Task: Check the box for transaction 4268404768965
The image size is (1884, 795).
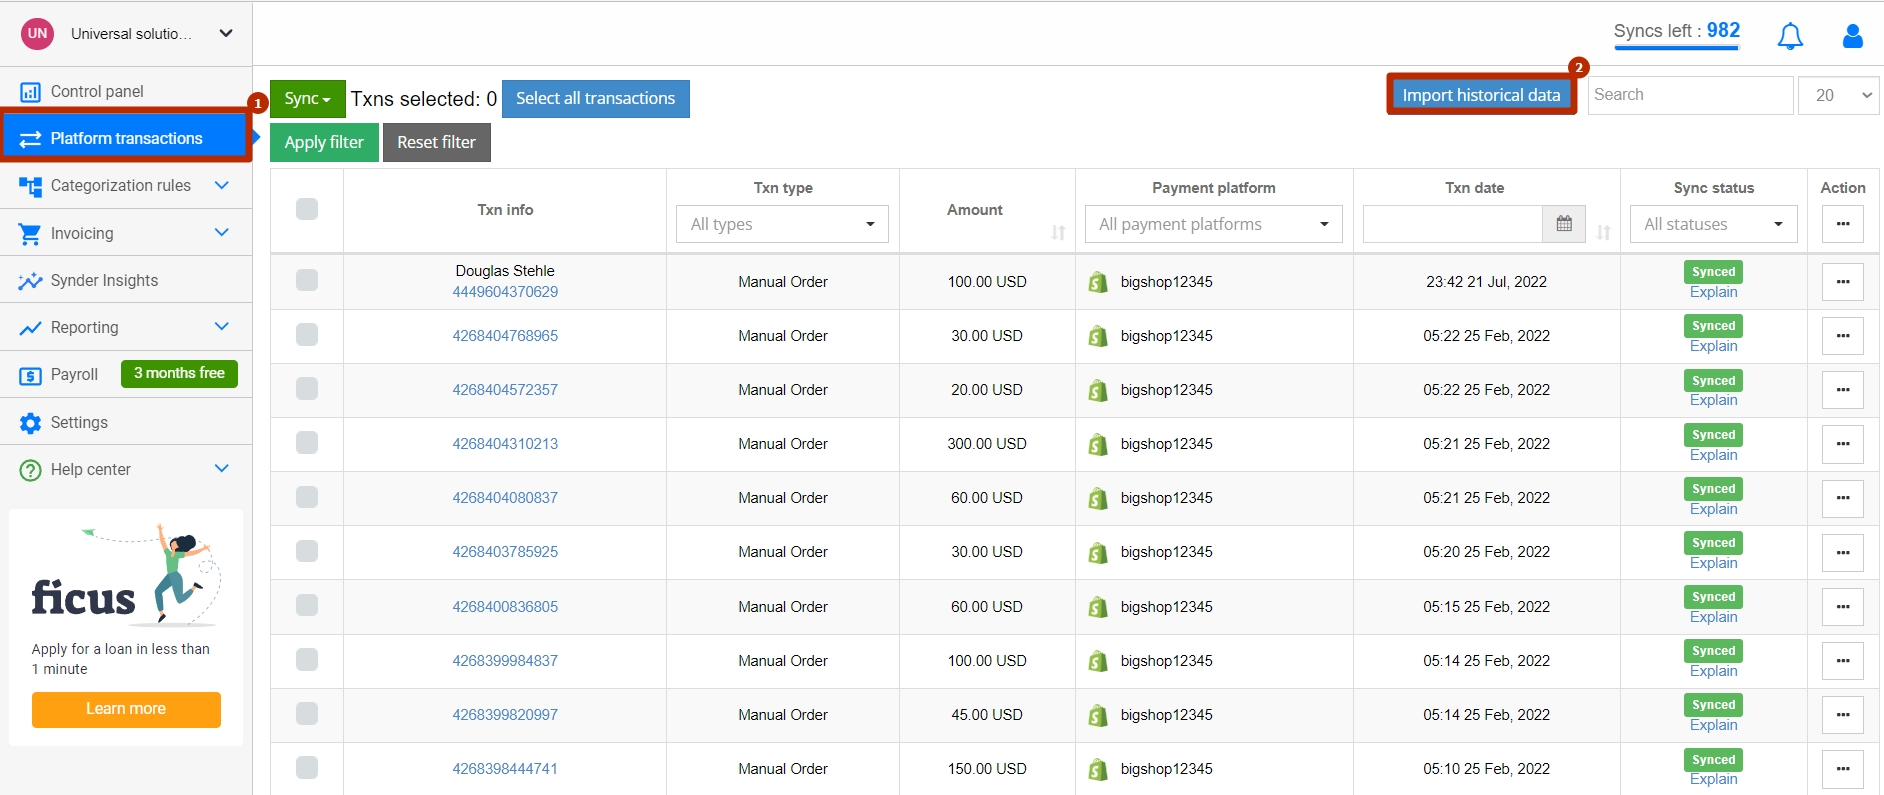Action: pos(307,334)
